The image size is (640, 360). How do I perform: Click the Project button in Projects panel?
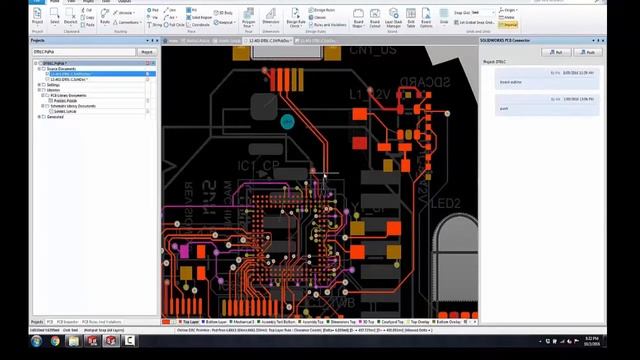[147, 52]
